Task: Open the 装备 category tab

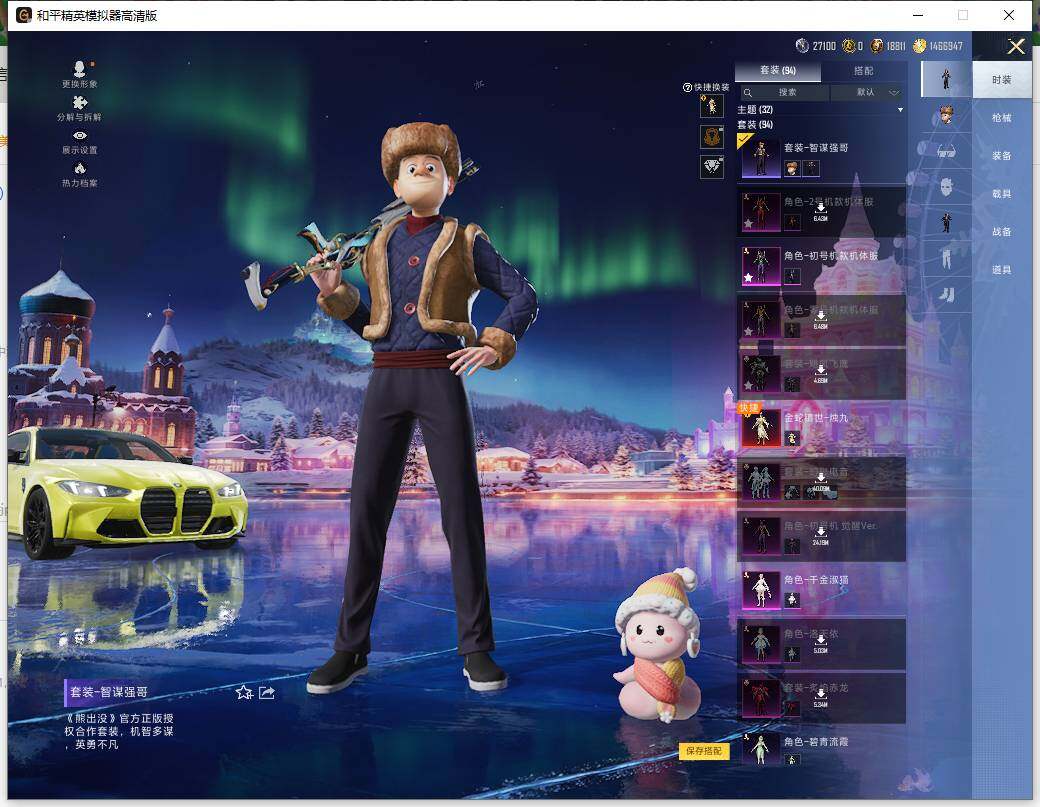Action: (1002, 155)
